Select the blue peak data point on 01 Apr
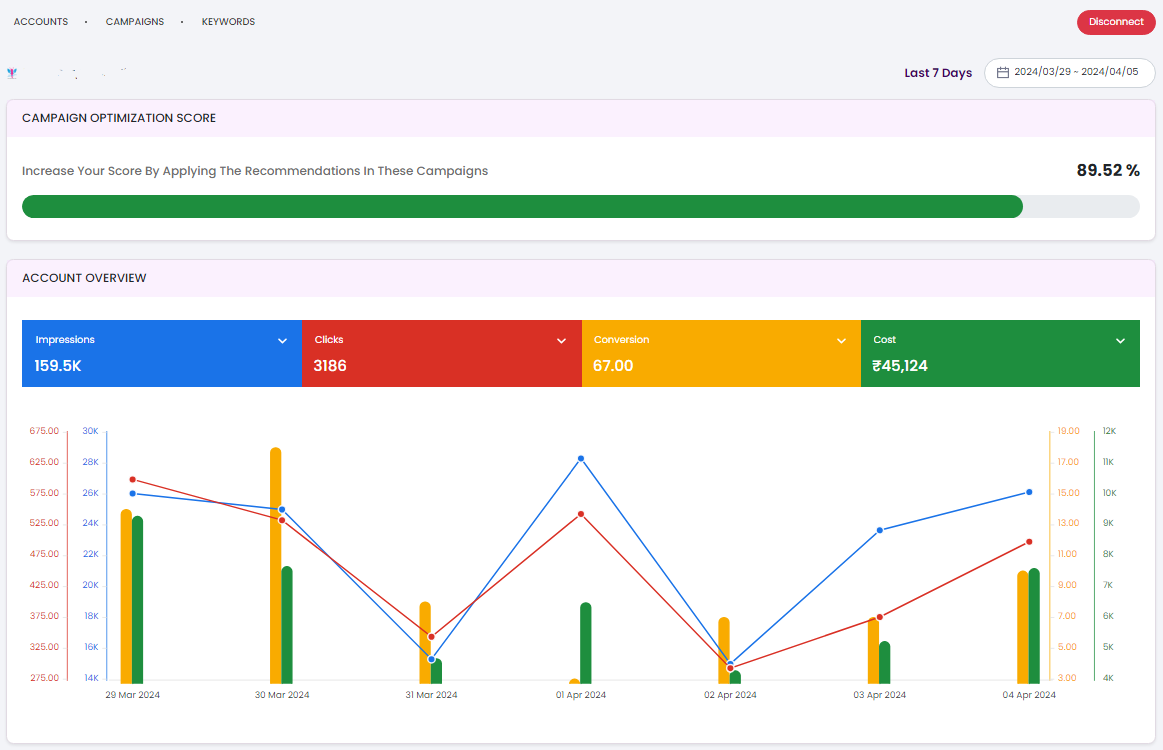The height and width of the screenshot is (750, 1163). pos(581,460)
